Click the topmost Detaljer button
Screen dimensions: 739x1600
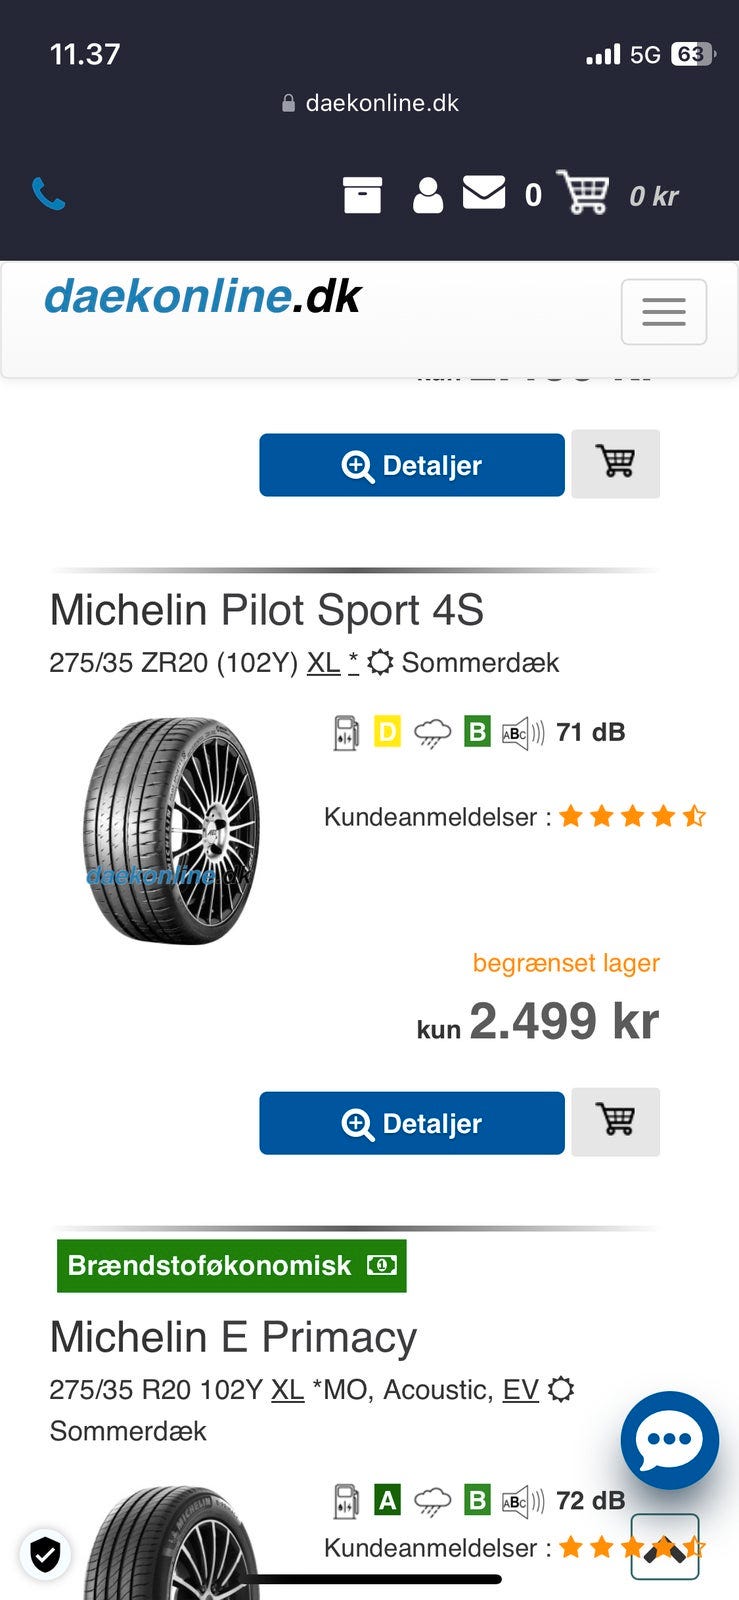point(412,465)
